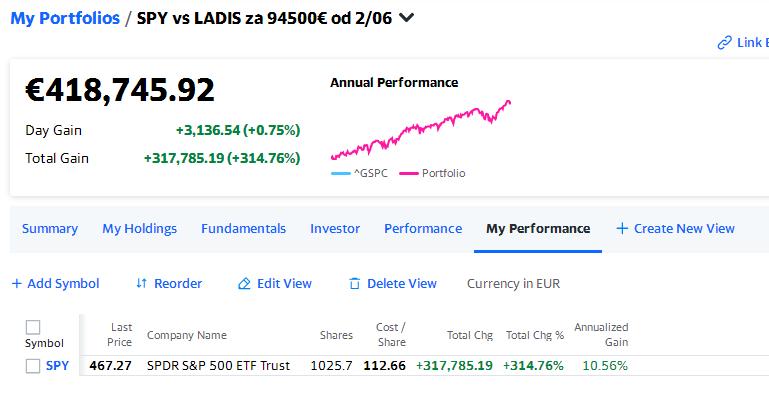Click the Delete View trash icon
Screen dimensions: 769x403
click(354, 283)
